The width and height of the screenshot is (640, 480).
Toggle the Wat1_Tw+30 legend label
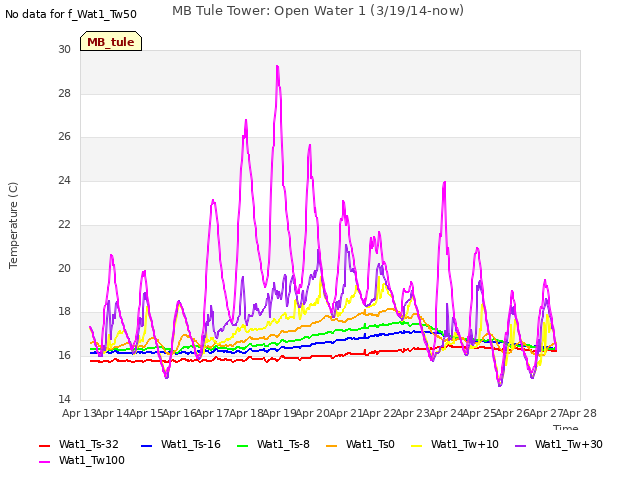click(569, 444)
